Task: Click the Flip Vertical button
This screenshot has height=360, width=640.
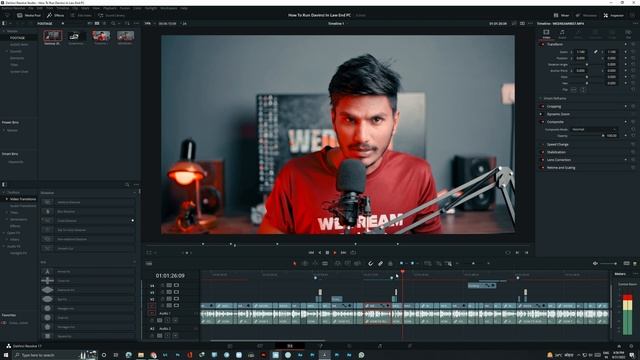Action: tap(583, 89)
